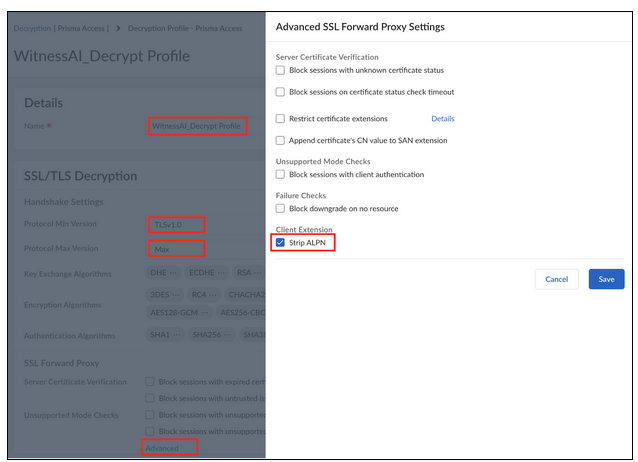Click the Unsupported Mode Checks heading in the settings dialog
This screenshot has height=462, width=638.
pos(323,161)
